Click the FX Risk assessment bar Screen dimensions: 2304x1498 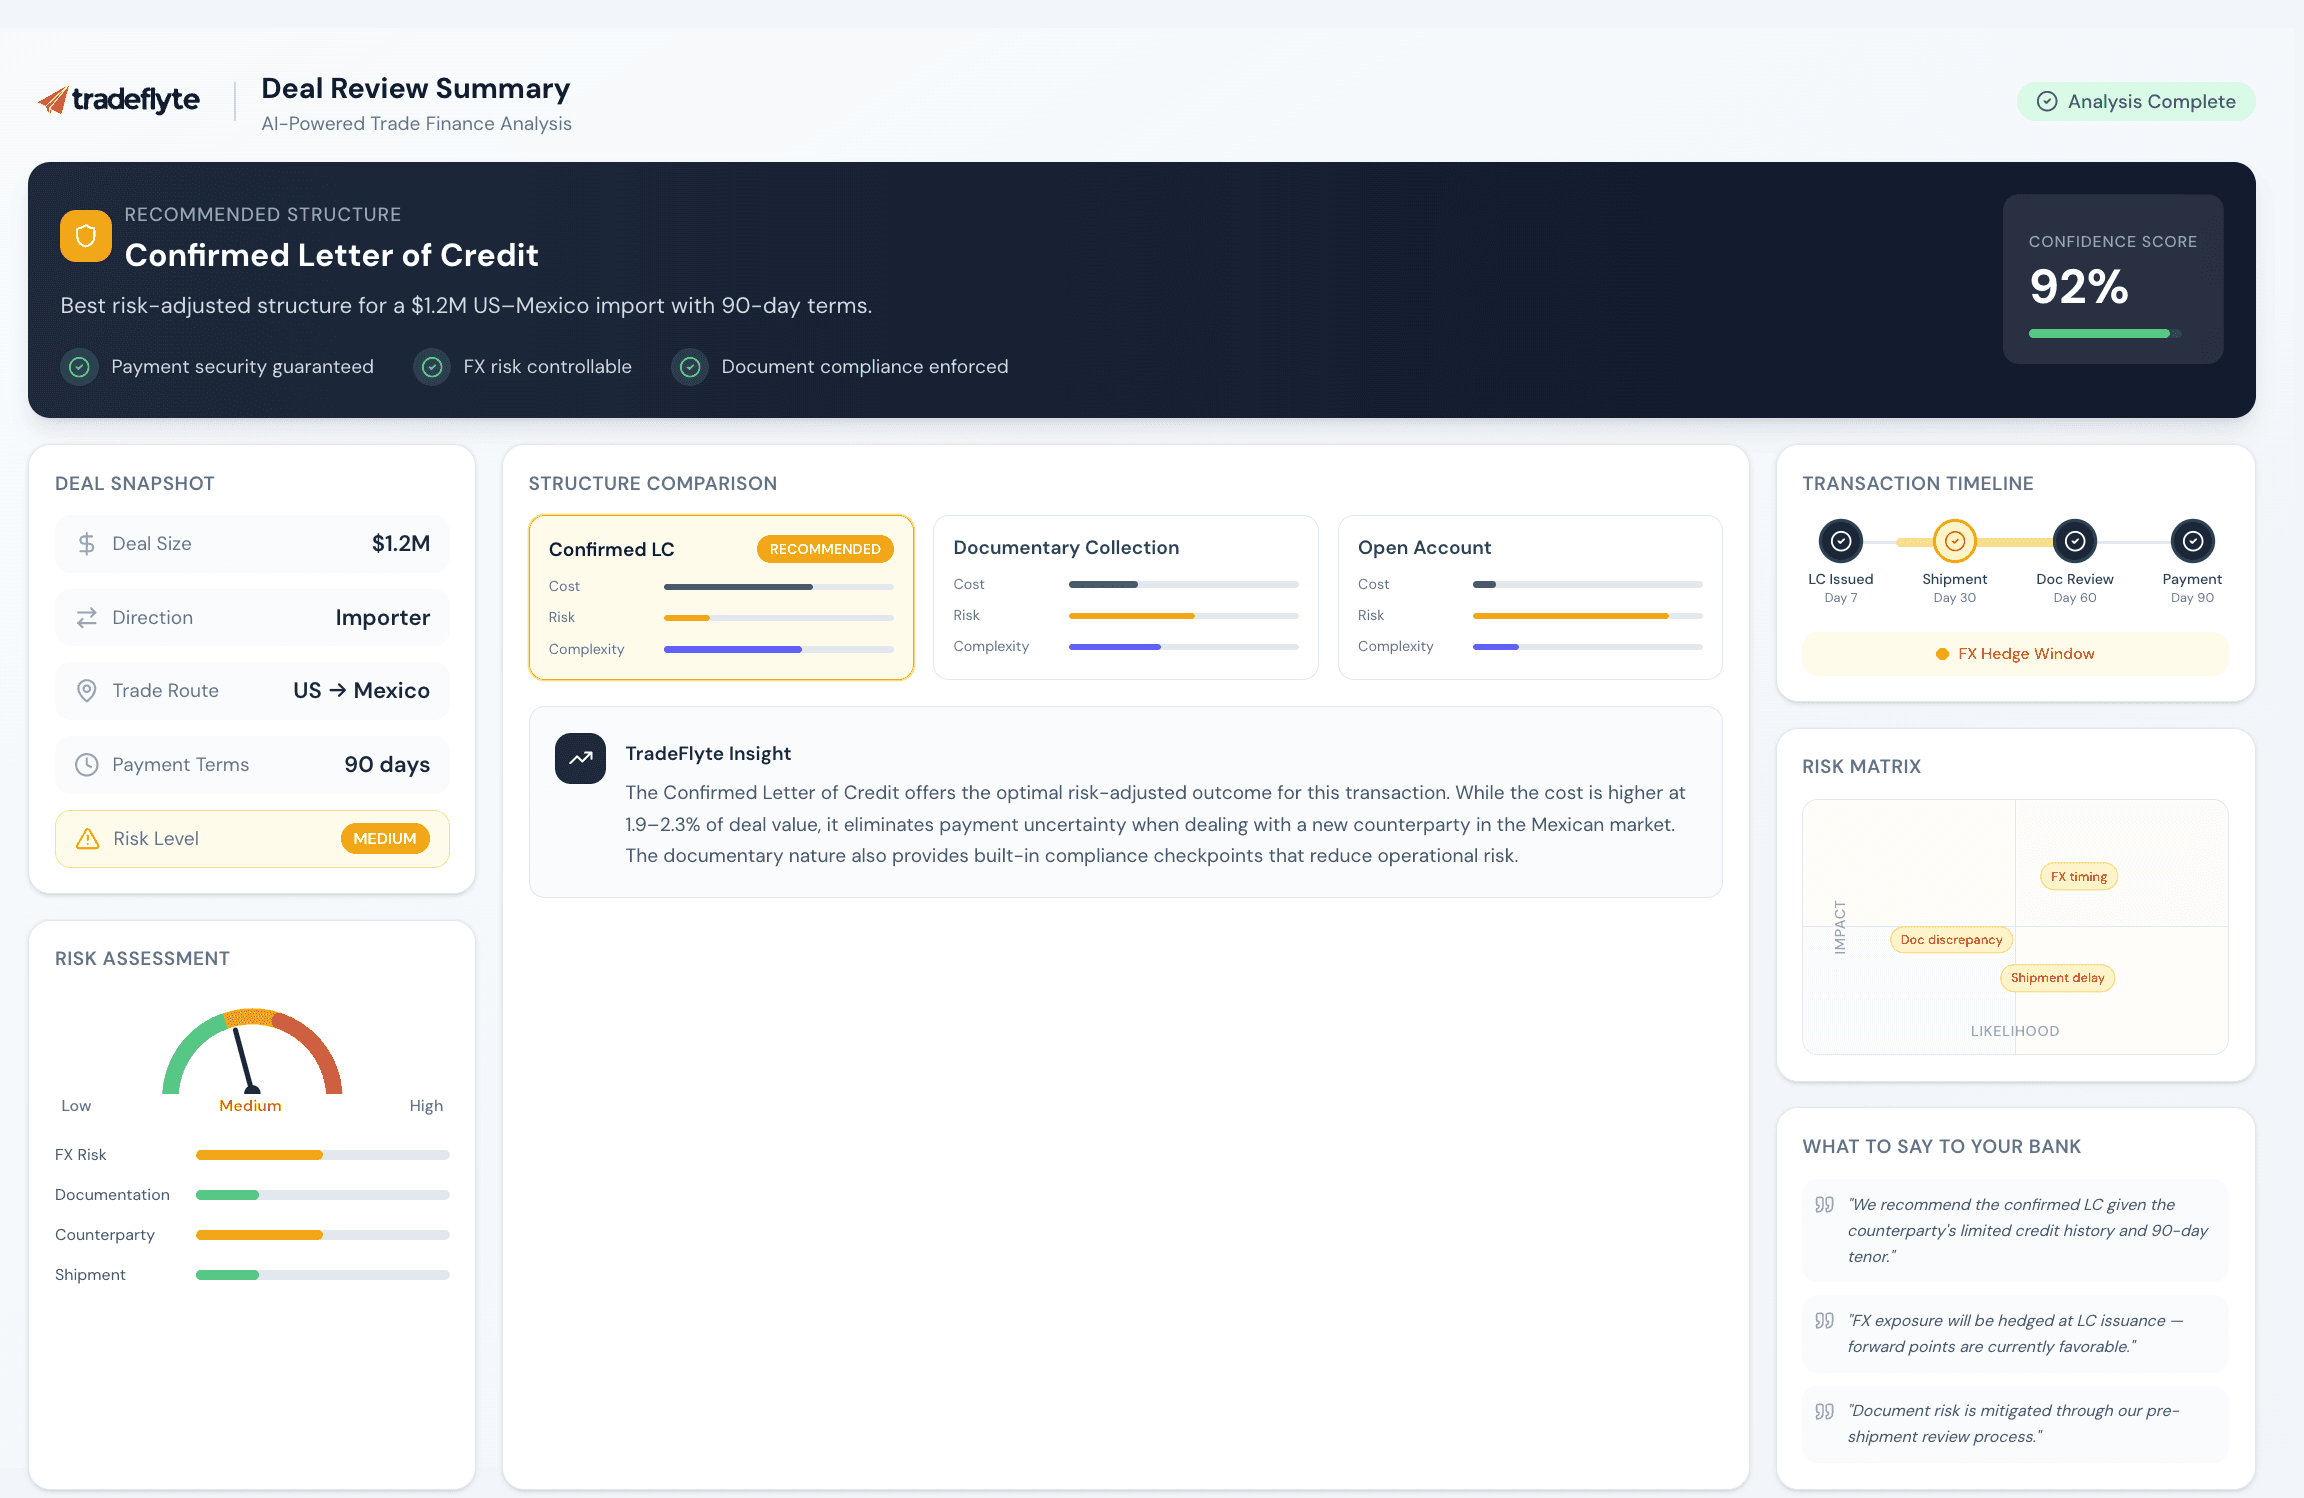pos(322,1155)
